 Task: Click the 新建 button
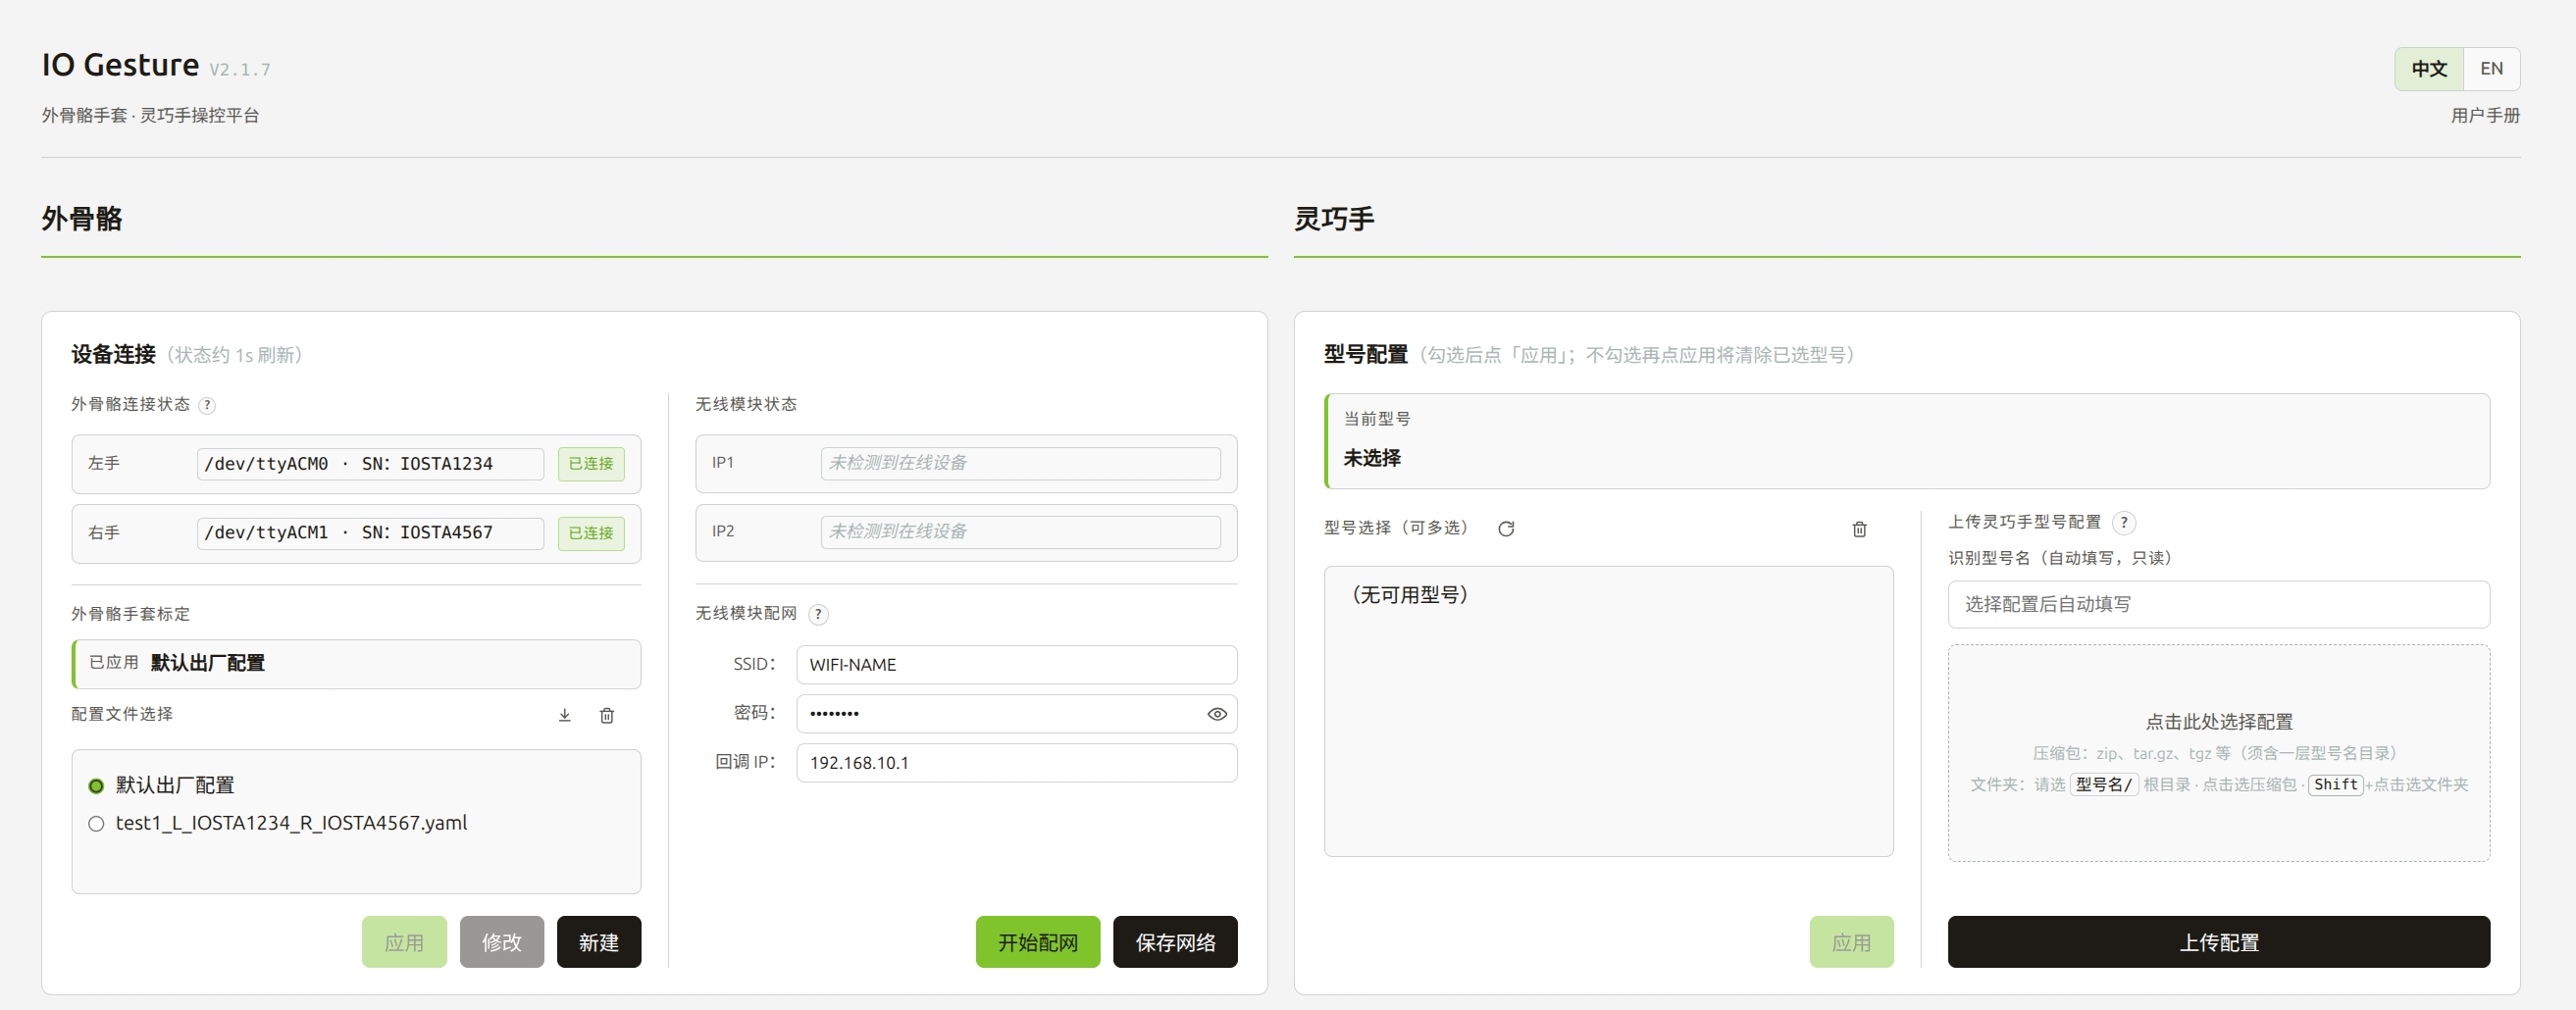click(x=599, y=942)
